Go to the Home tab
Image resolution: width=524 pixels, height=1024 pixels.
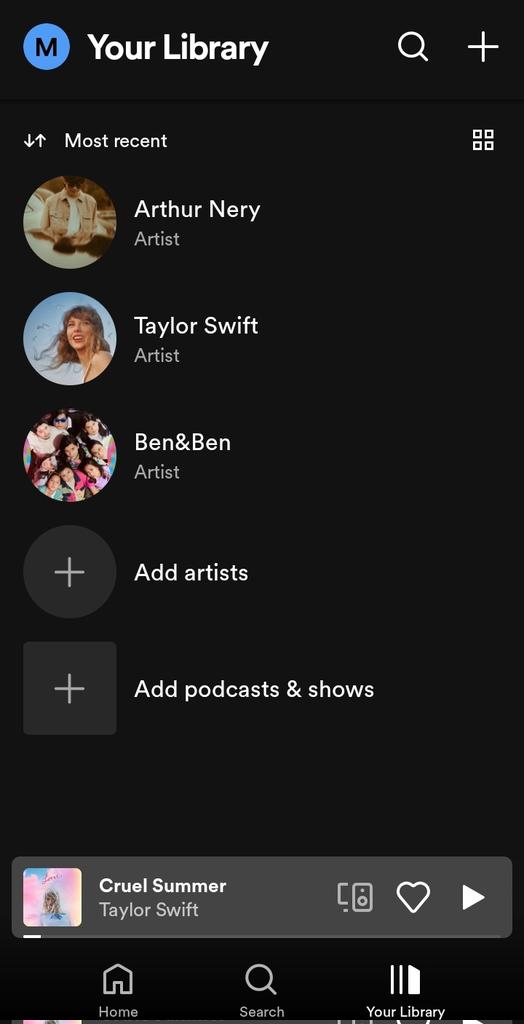118,991
